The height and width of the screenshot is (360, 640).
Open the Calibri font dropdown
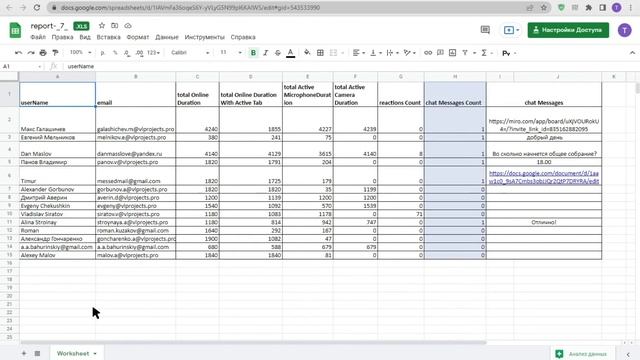click(190, 53)
